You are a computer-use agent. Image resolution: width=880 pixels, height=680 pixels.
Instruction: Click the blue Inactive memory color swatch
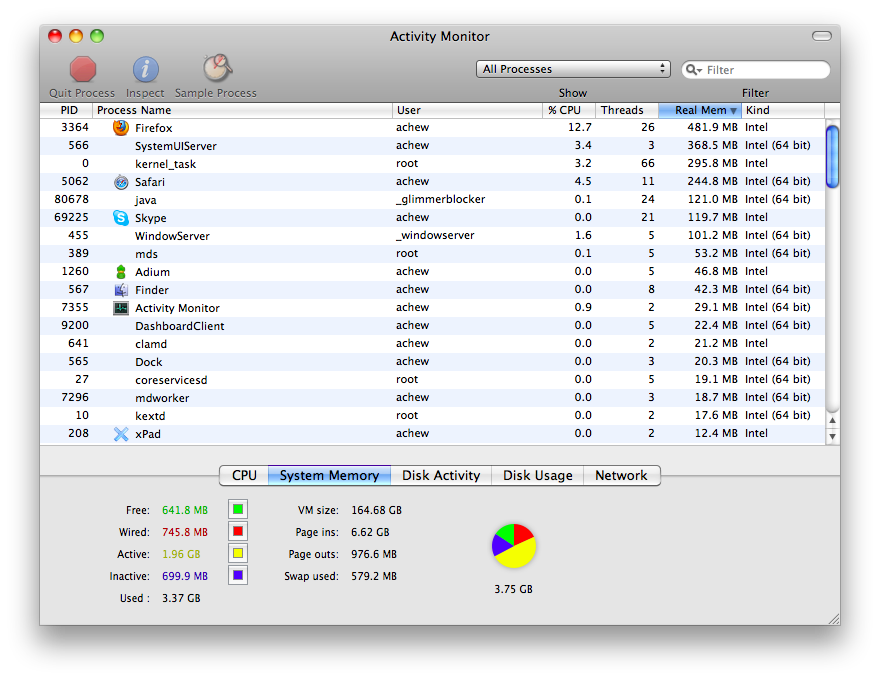(238, 575)
